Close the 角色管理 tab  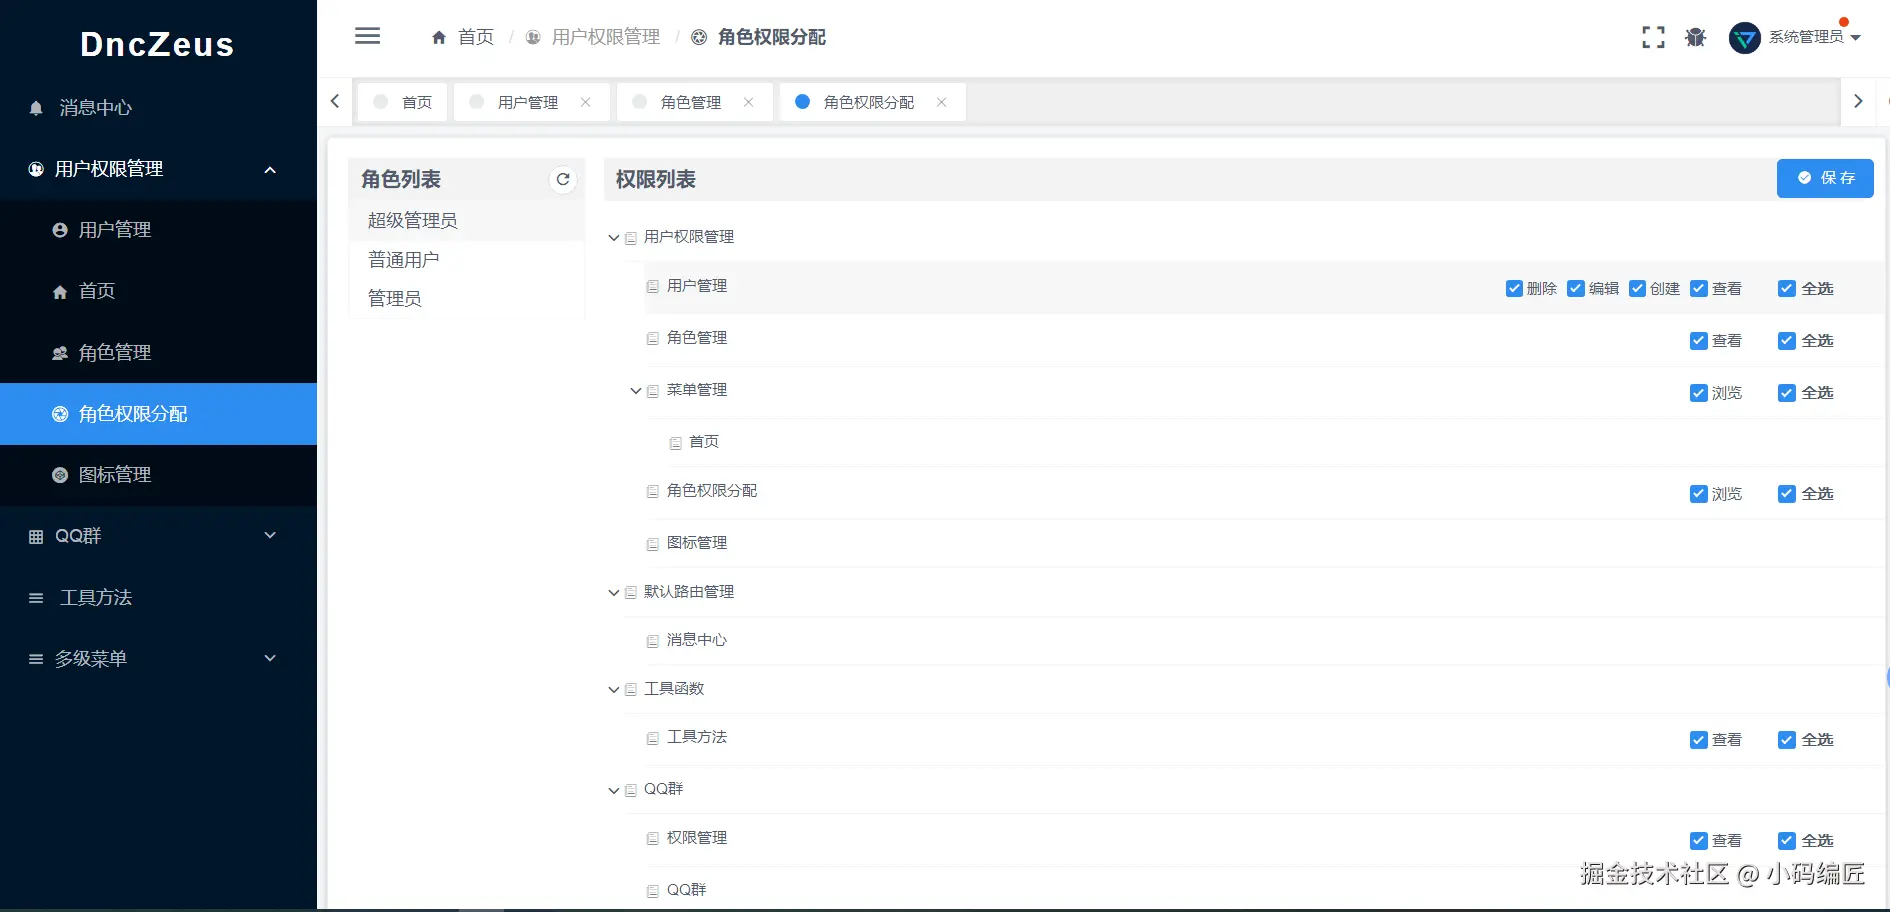(x=748, y=102)
